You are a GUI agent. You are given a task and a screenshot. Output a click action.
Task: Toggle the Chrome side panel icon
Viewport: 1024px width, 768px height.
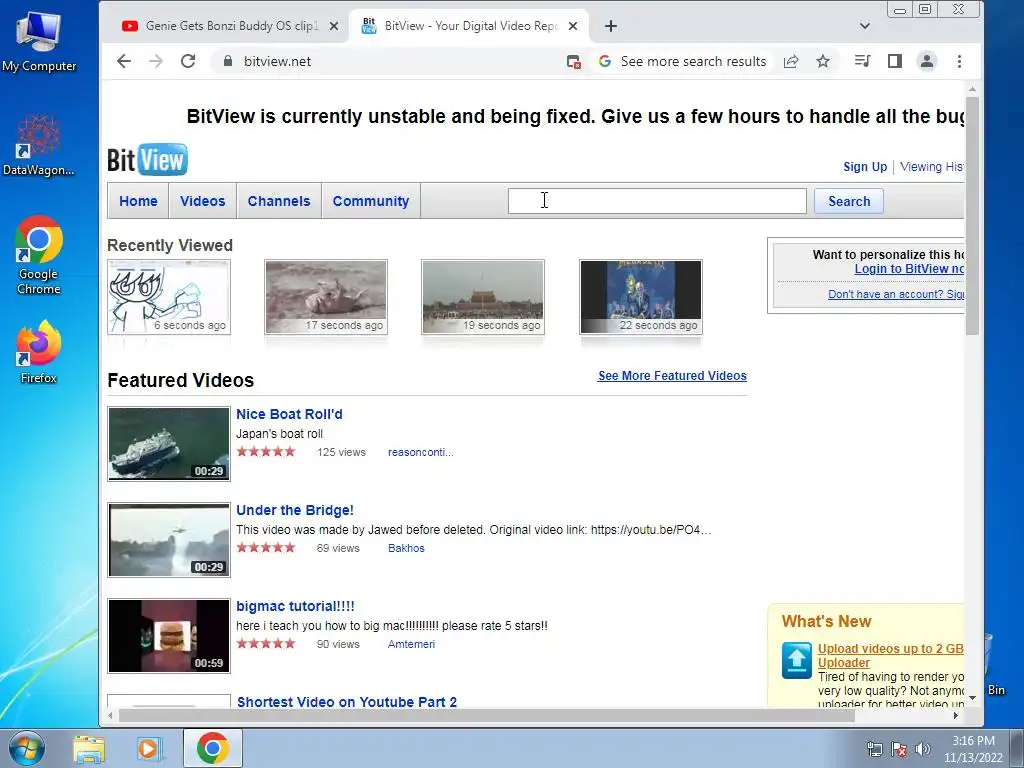(x=895, y=61)
